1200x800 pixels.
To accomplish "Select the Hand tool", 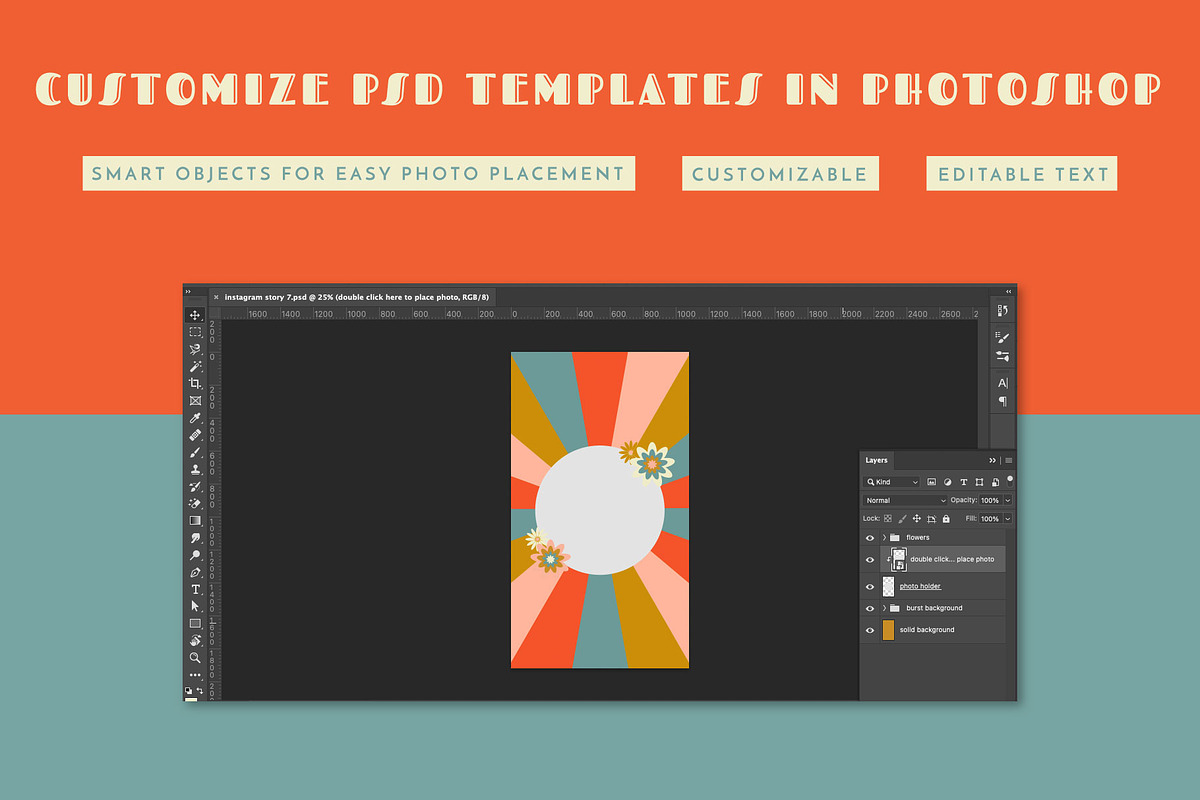I will [195, 640].
